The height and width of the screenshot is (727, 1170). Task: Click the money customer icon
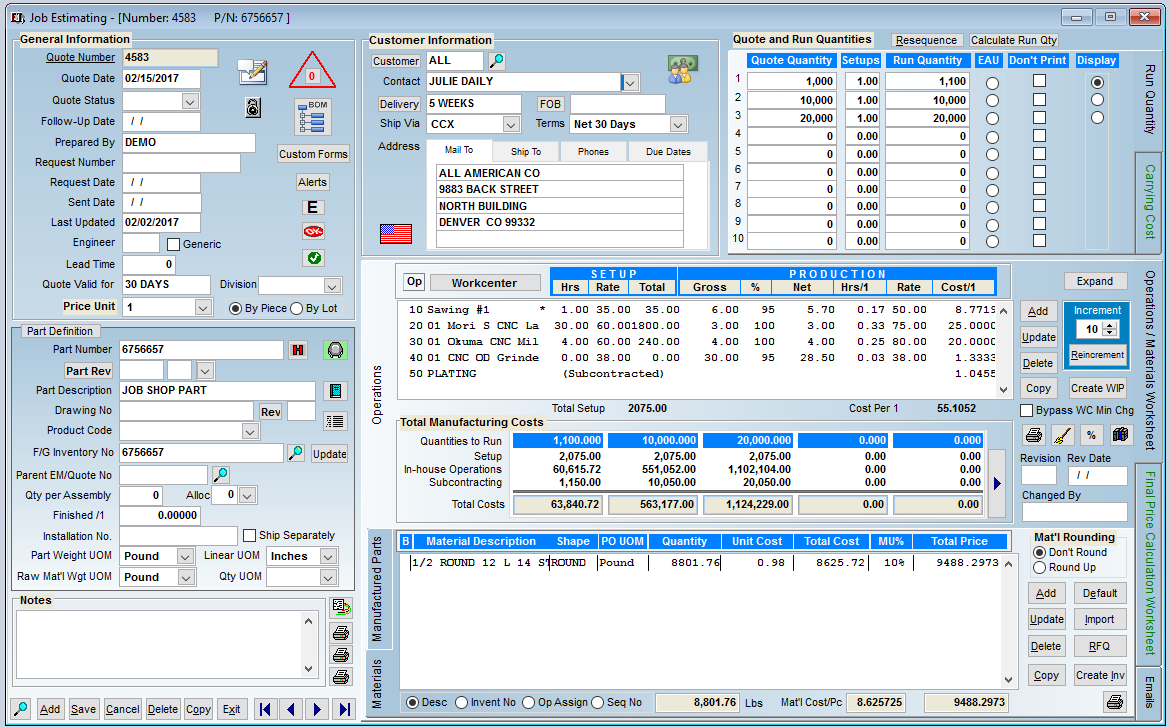coord(682,69)
